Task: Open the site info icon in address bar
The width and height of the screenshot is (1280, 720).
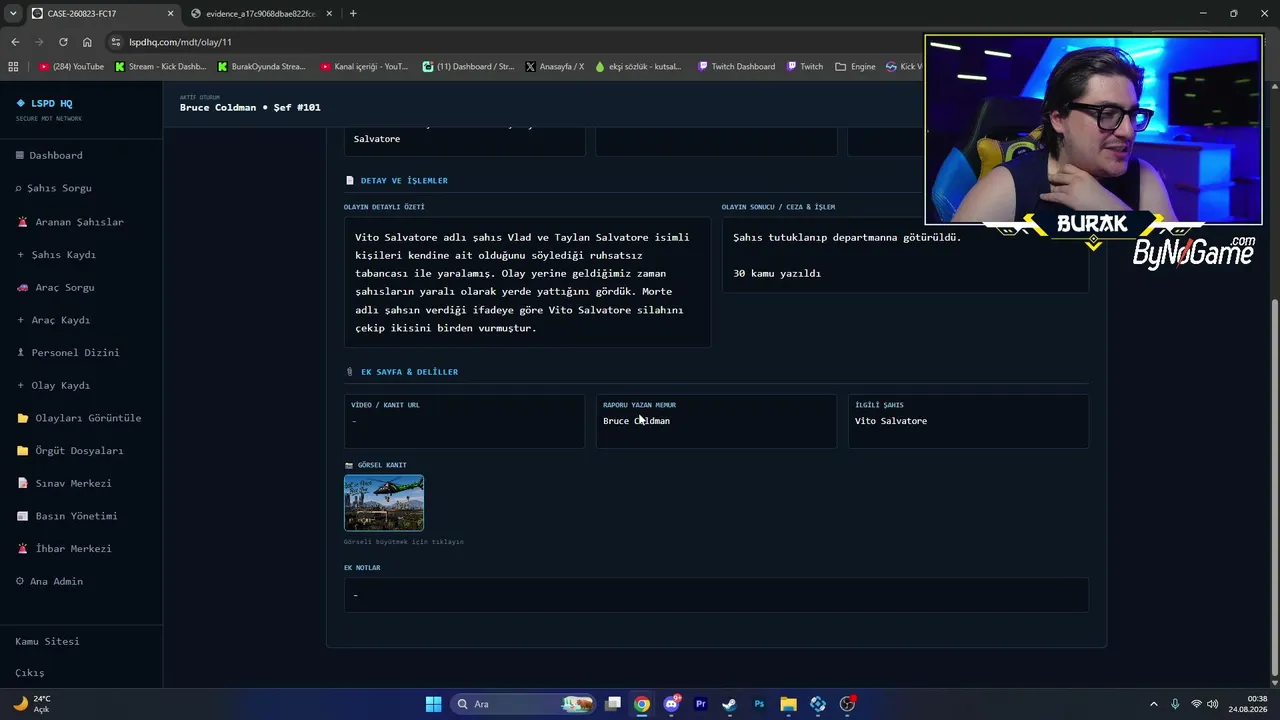Action: pos(116,42)
